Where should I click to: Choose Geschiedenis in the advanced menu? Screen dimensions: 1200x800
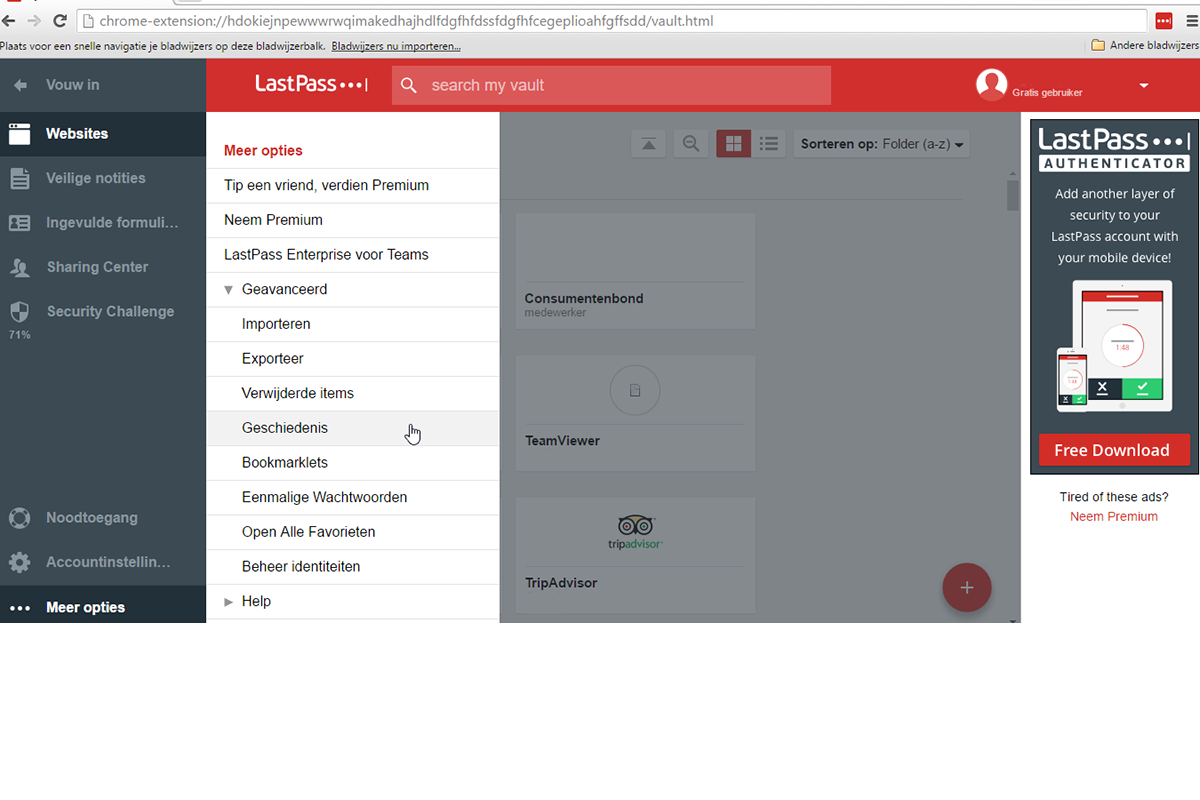(285, 428)
